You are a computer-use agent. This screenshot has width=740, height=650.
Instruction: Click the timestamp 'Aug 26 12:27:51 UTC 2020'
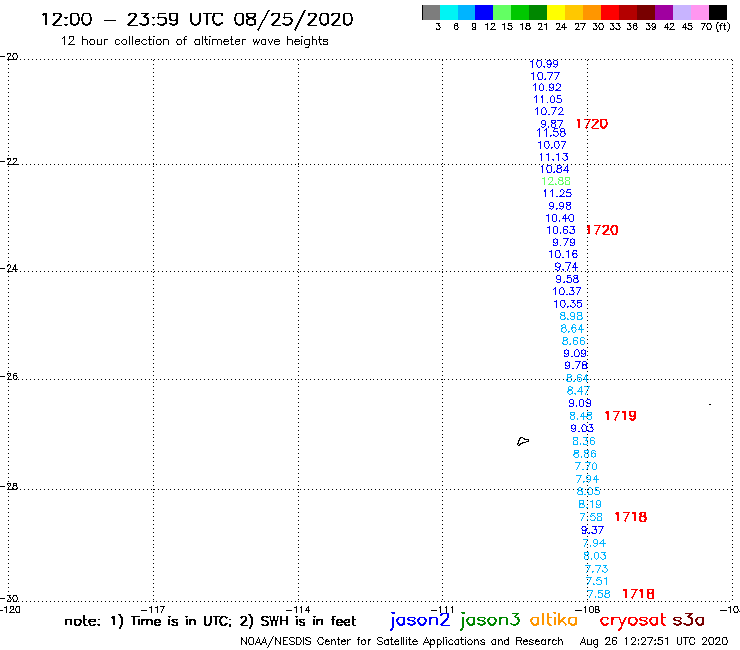pos(654,642)
